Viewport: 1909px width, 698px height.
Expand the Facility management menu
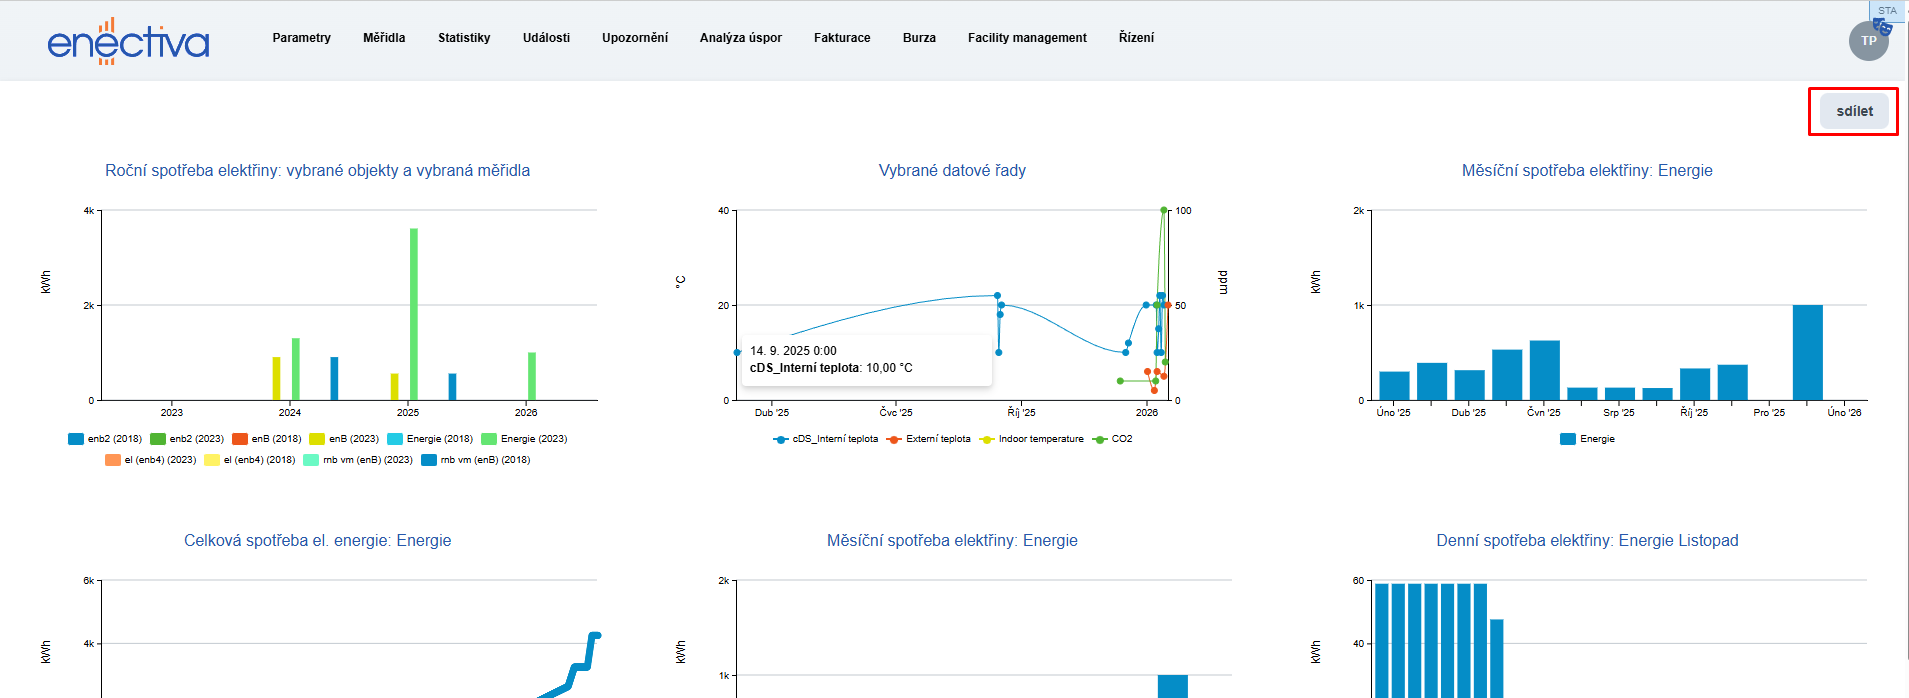(x=1026, y=38)
